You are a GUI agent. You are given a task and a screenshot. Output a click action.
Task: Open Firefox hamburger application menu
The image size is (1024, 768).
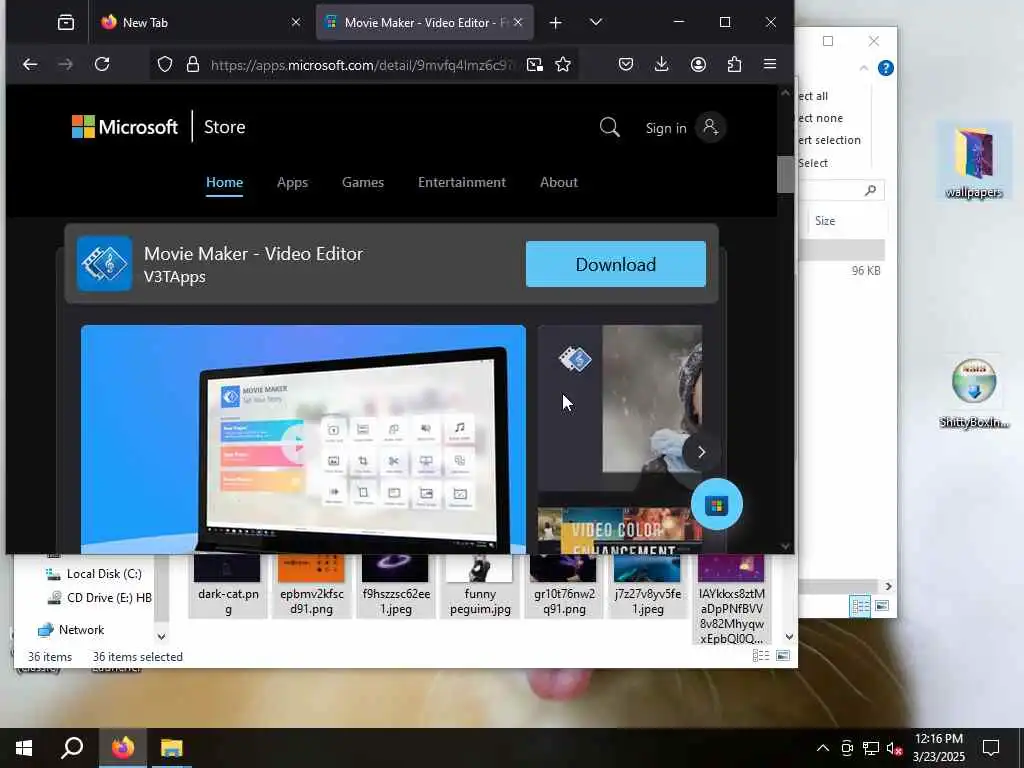[x=770, y=64]
